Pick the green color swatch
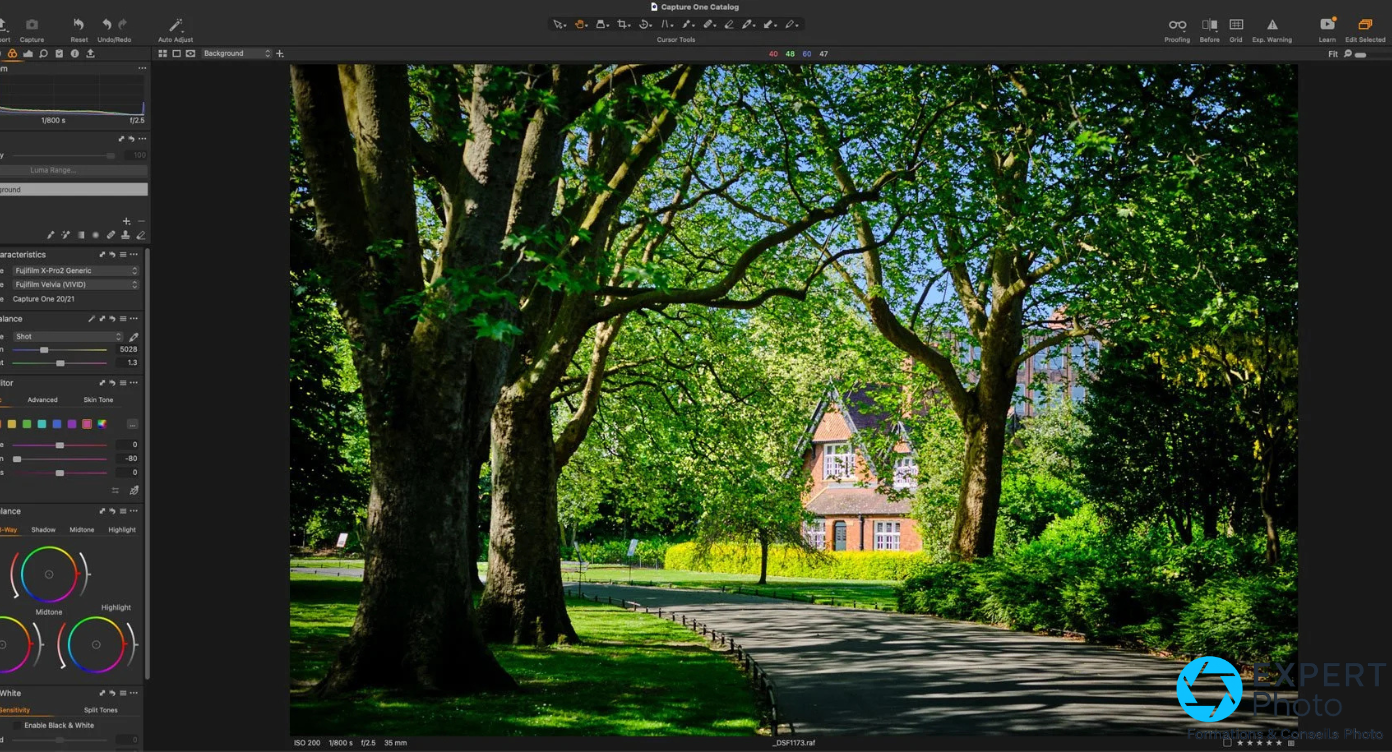This screenshot has height=752, width=1392. 26,424
